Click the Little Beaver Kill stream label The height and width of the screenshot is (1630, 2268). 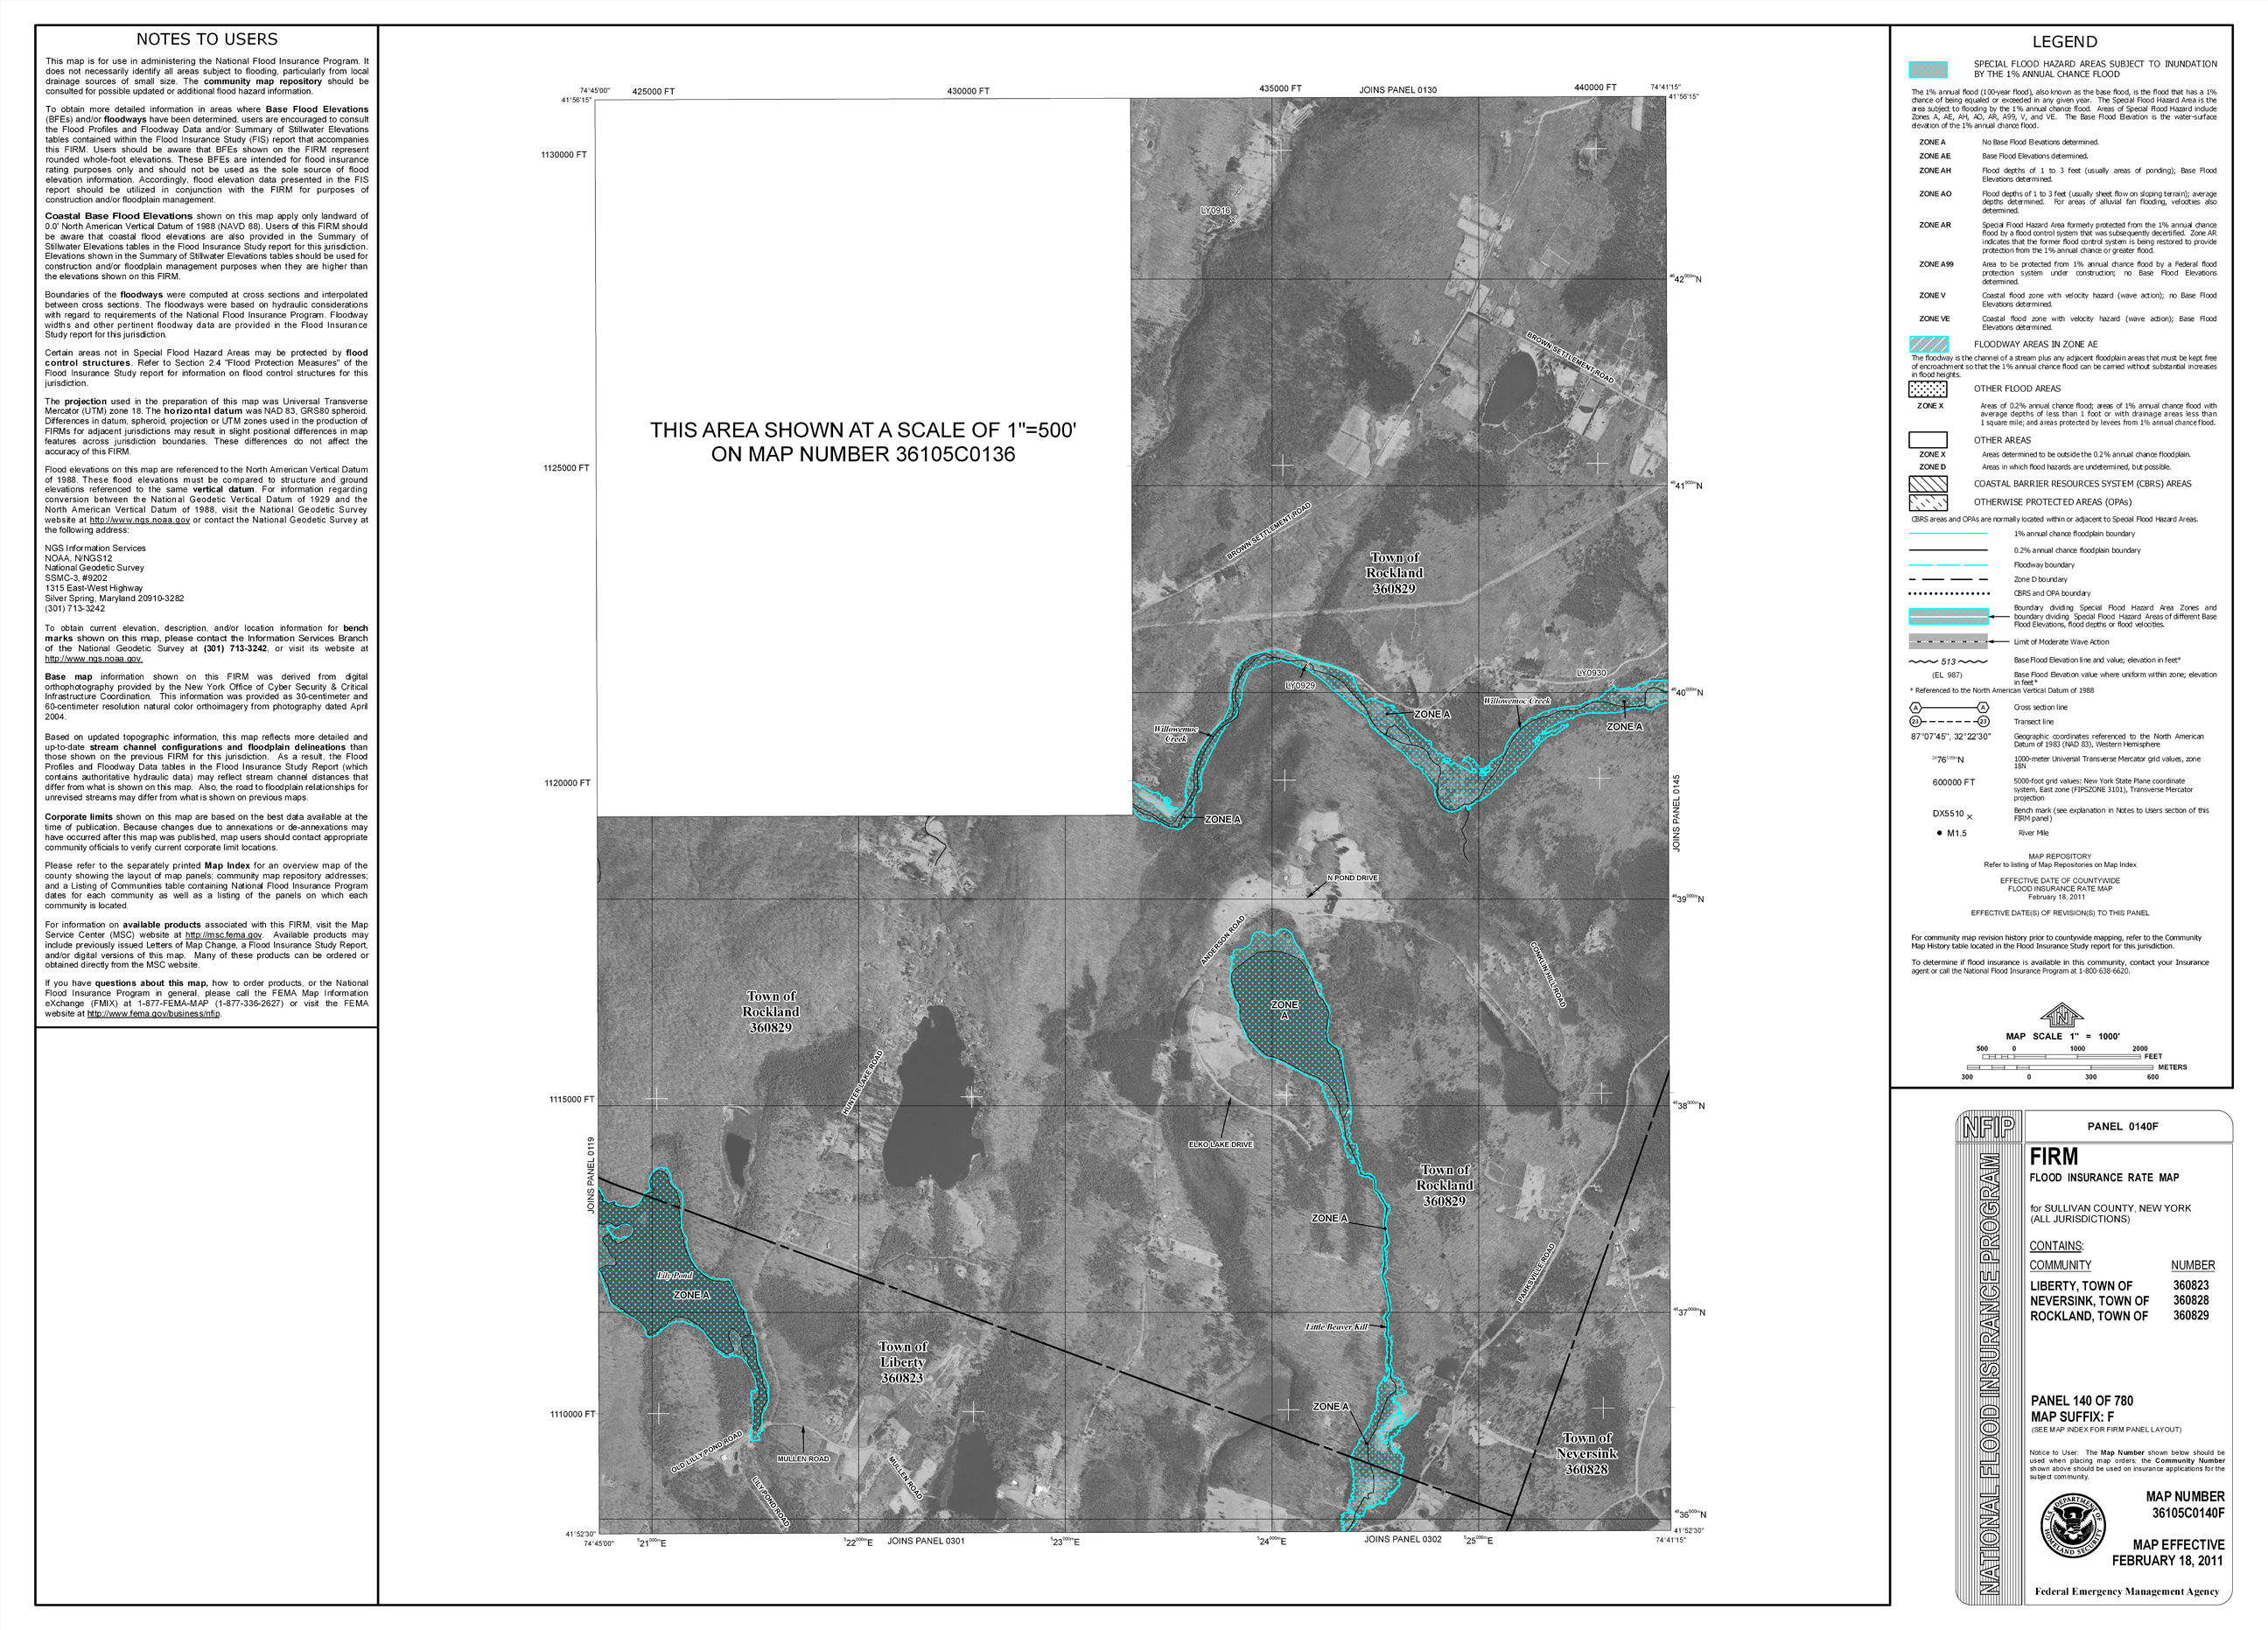tap(1335, 1327)
